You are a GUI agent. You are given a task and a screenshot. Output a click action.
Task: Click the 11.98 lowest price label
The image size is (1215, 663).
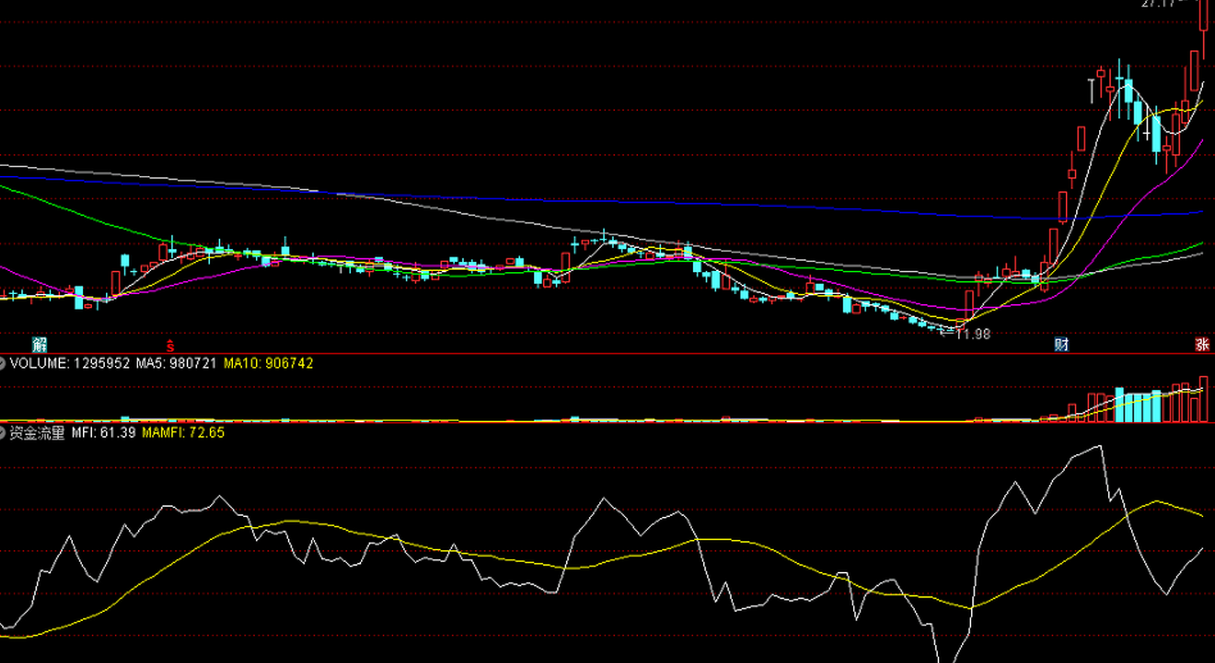971,334
